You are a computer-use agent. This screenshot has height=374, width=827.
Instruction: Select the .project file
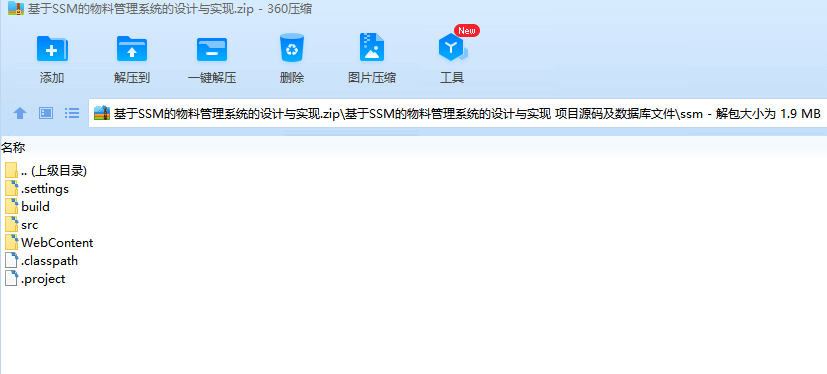(35, 279)
